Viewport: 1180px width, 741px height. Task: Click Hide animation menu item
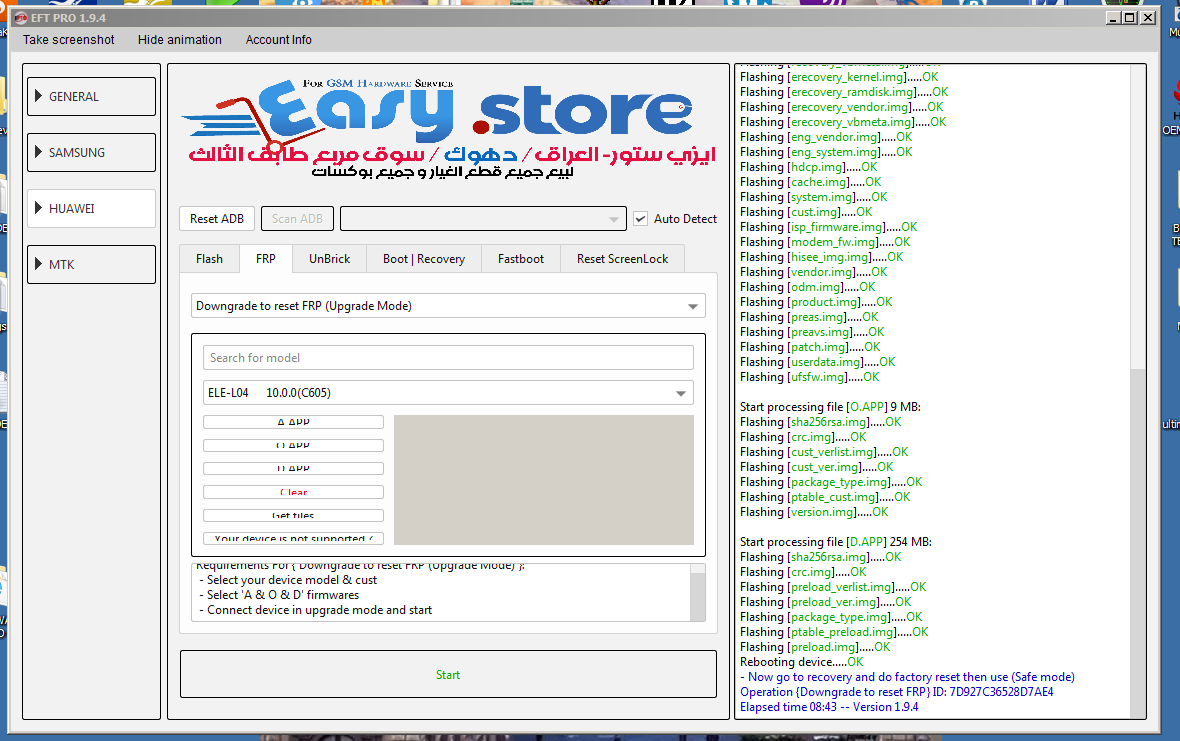180,40
